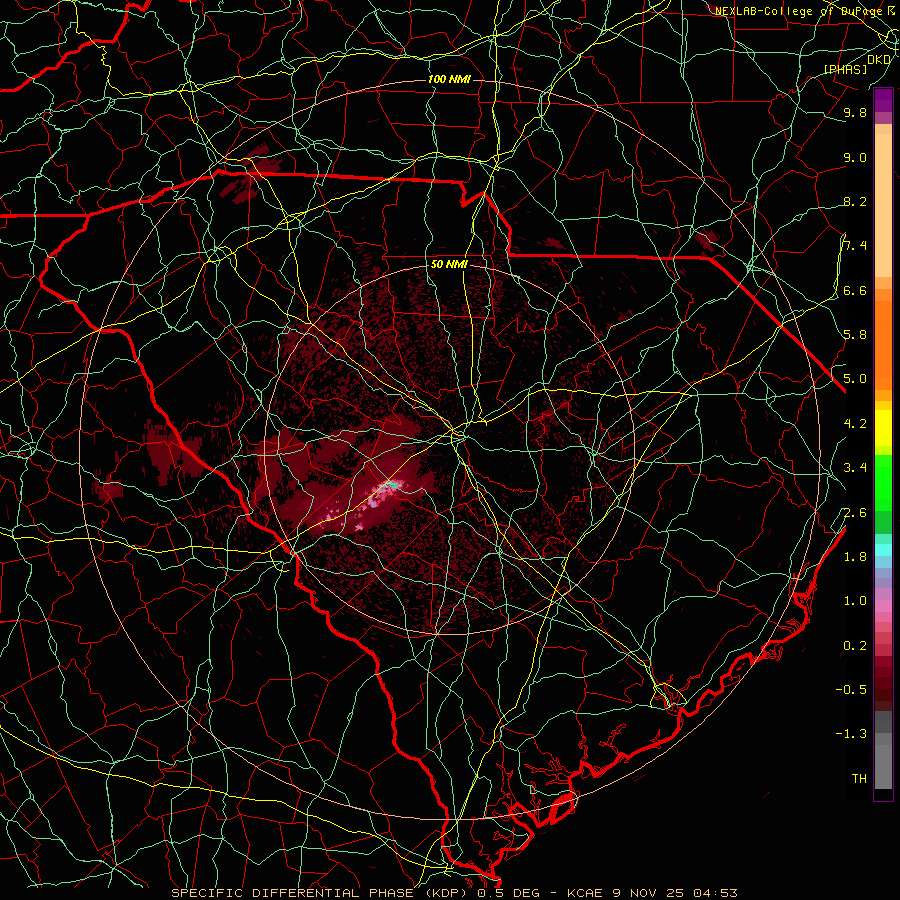Viewport: 900px width, 900px height.
Task: Pick the cyan segment of the color bar
Action: tap(883, 549)
